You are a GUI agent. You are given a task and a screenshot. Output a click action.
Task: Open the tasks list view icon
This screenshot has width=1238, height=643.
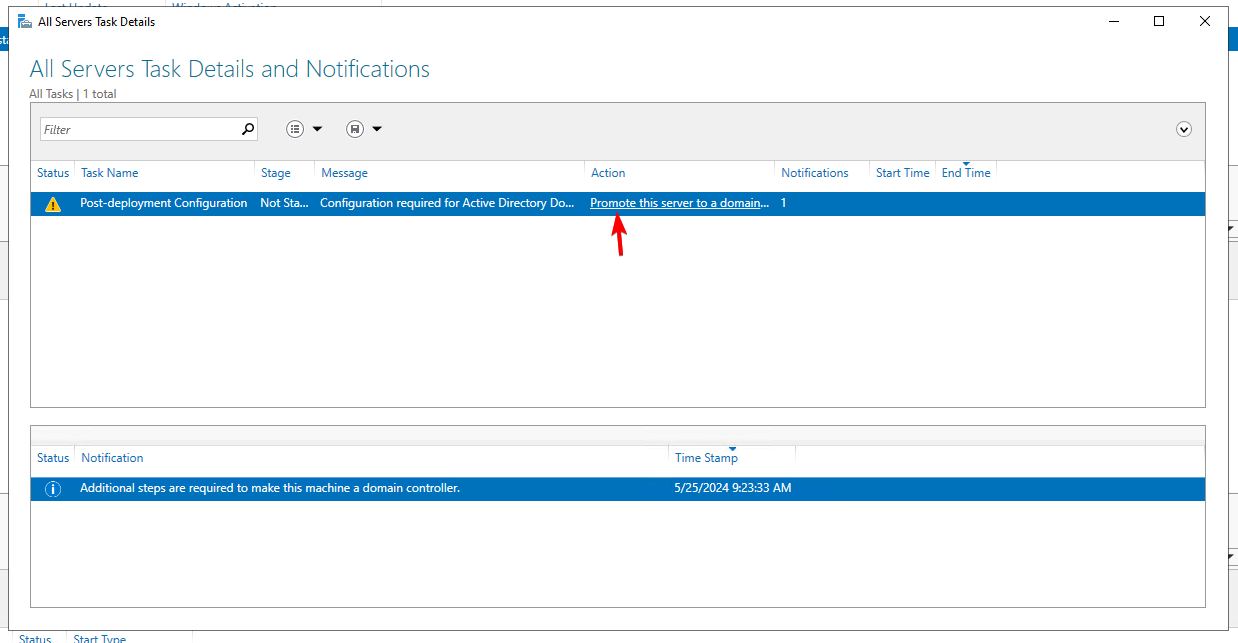[x=294, y=128]
